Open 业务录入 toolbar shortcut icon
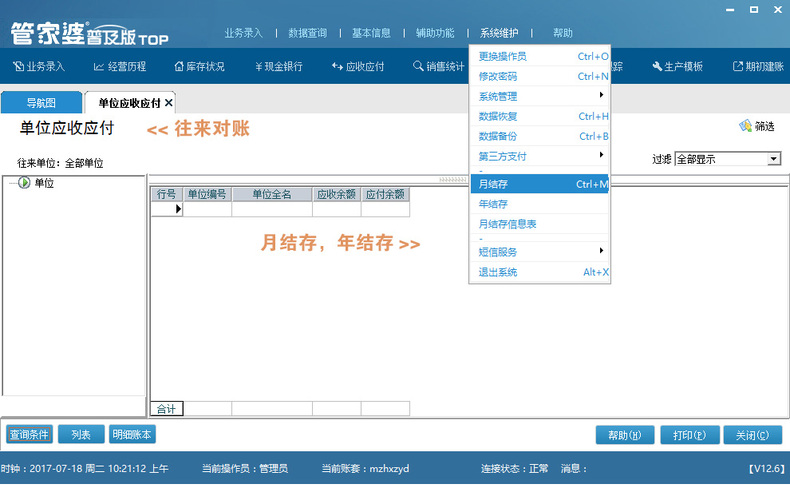 coord(18,66)
